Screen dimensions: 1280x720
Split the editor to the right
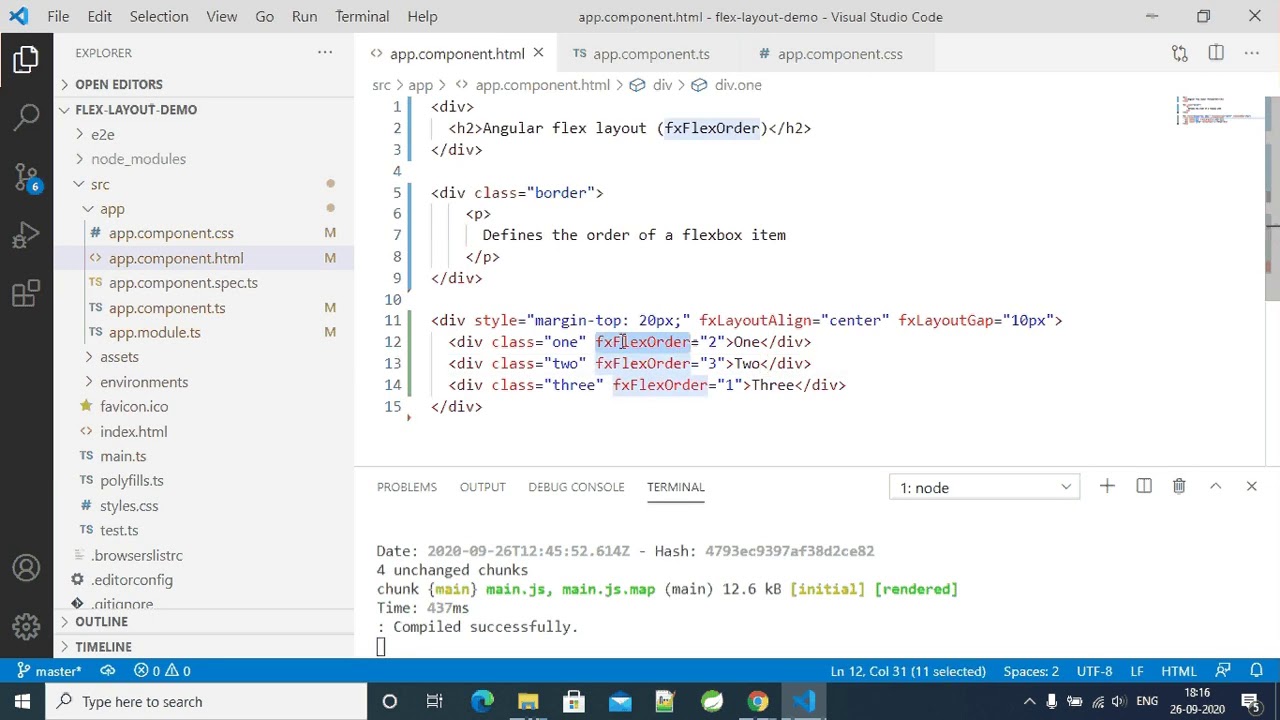pyautogui.click(x=1216, y=54)
